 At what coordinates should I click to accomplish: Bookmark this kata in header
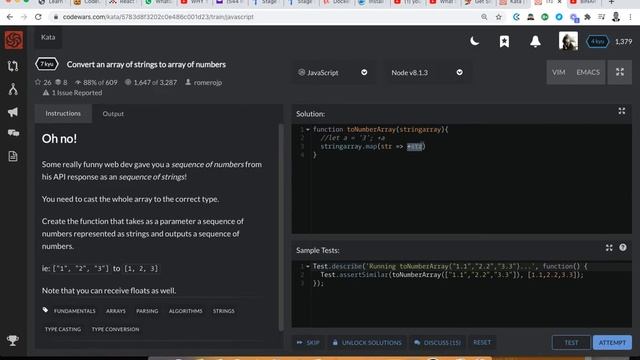pos(504,41)
